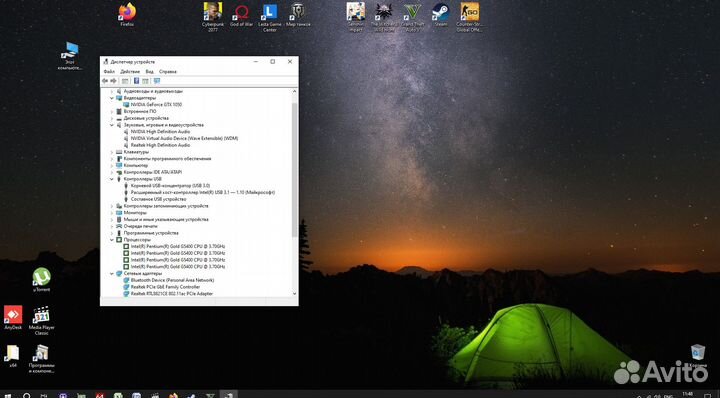The width and height of the screenshot is (720, 398).
Task: Click the scan for hardware changes monitor icon
Action: click(x=157, y=81)
